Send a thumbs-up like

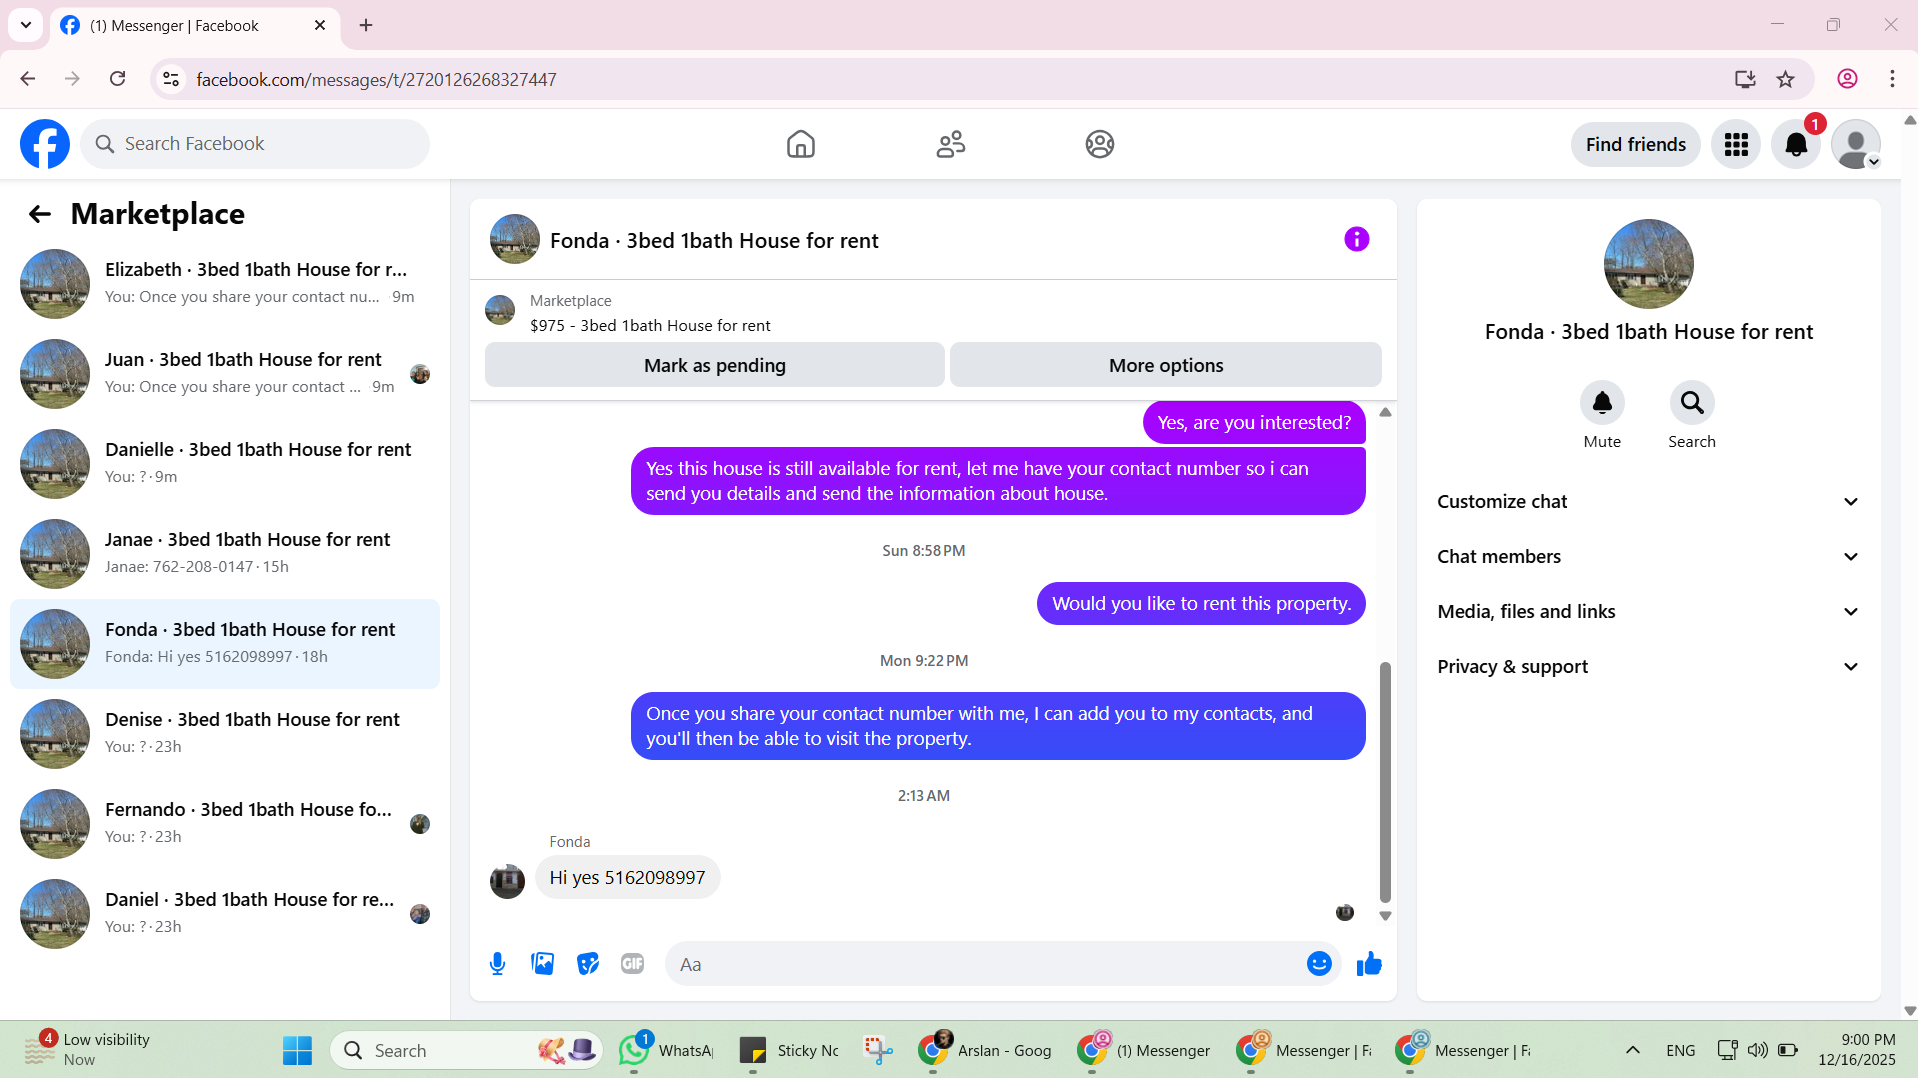(x=1369, y=964)
